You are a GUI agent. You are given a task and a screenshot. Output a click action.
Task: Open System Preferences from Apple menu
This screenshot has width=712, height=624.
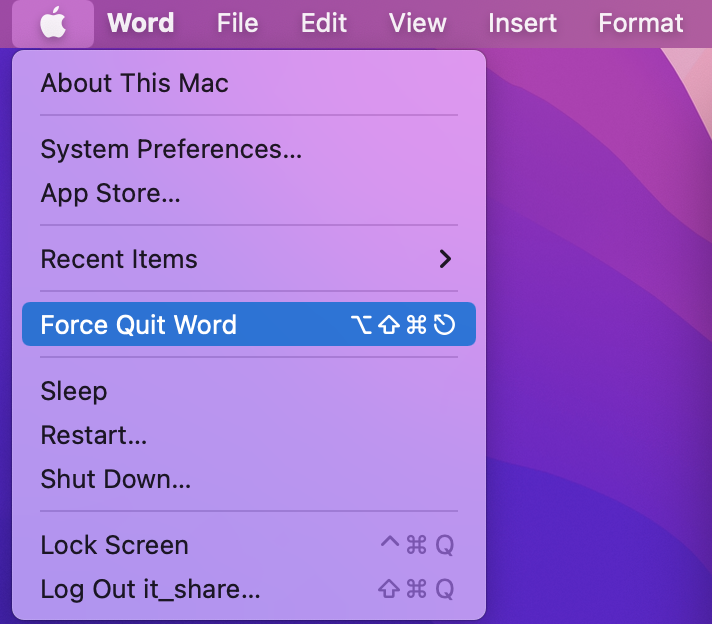(x=171, y=149)
